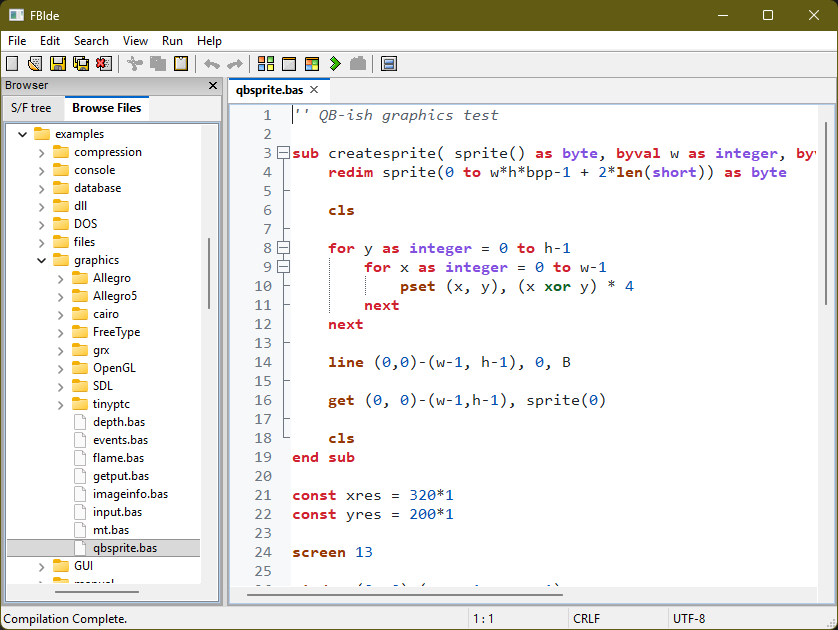Open the Run menu
The height and width of the screenshot is (630, 838).
point(172,41)
